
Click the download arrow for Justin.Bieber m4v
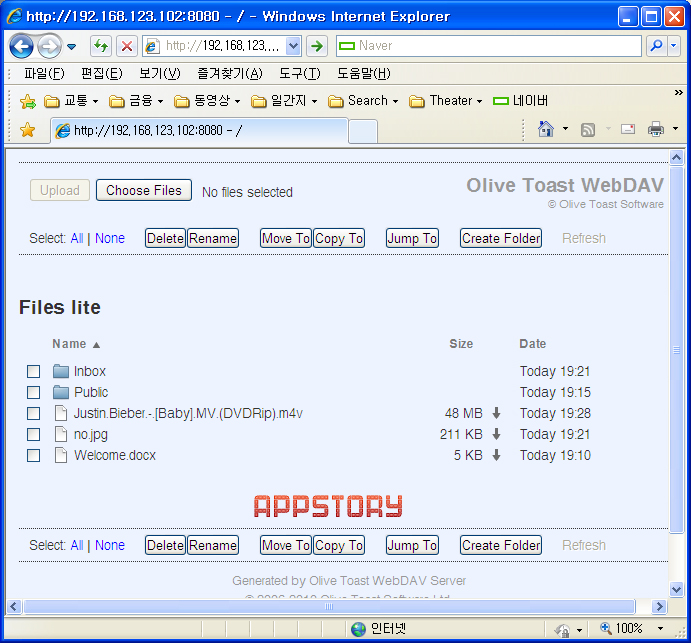click(496, 413)
